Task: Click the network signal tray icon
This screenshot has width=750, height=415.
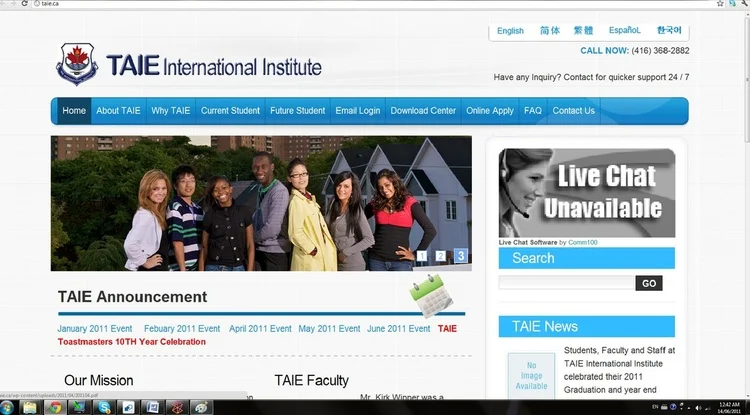Action: click(x=708, y=408)
